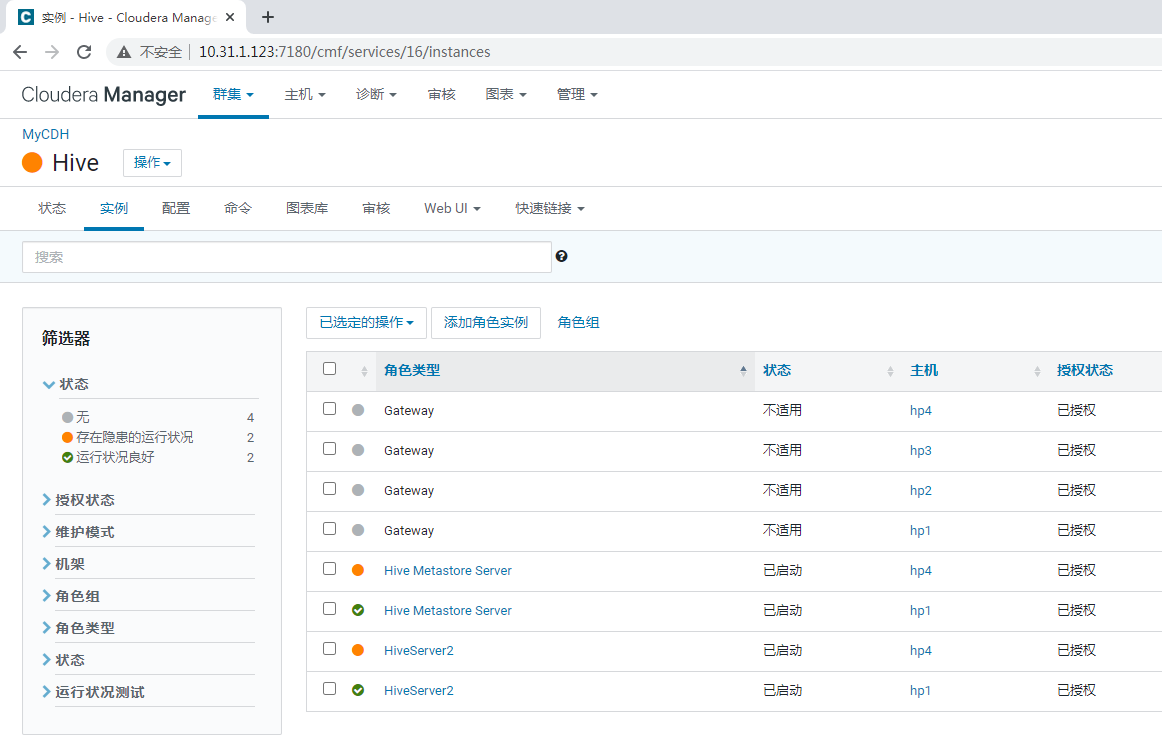1162x738 pixels.
Task: Close the Hive Cloudera Manager browser tab
Action: coord(230,17)
